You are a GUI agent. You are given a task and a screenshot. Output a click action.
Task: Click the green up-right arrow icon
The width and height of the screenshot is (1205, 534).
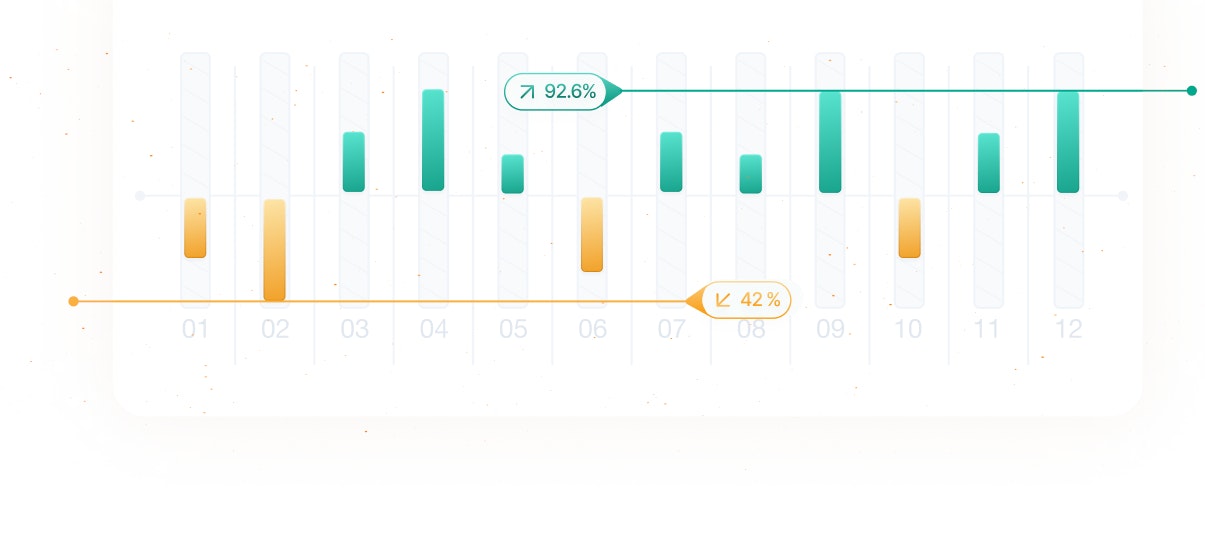coord(527,93)
